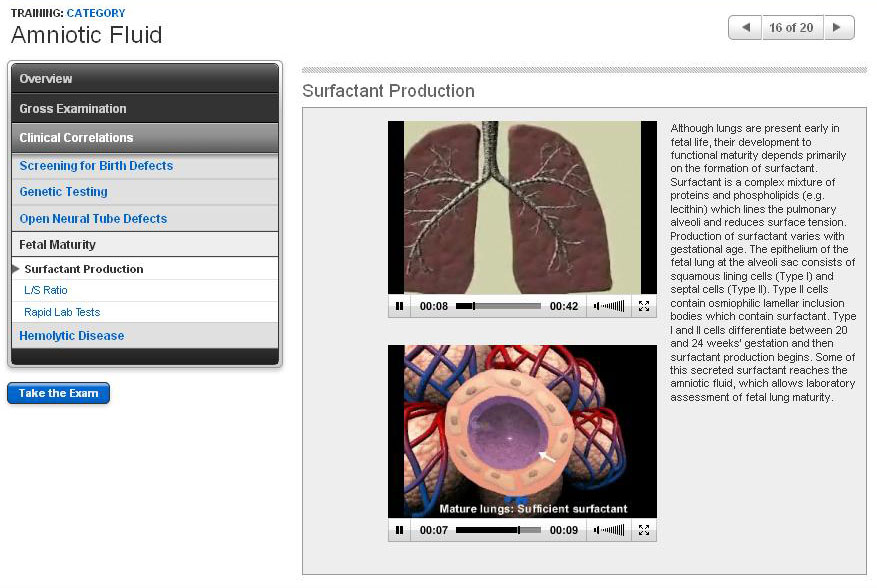Seek on the top video progress bar
The height and width of the screenshot is (588, 877).
click(498, 306)
